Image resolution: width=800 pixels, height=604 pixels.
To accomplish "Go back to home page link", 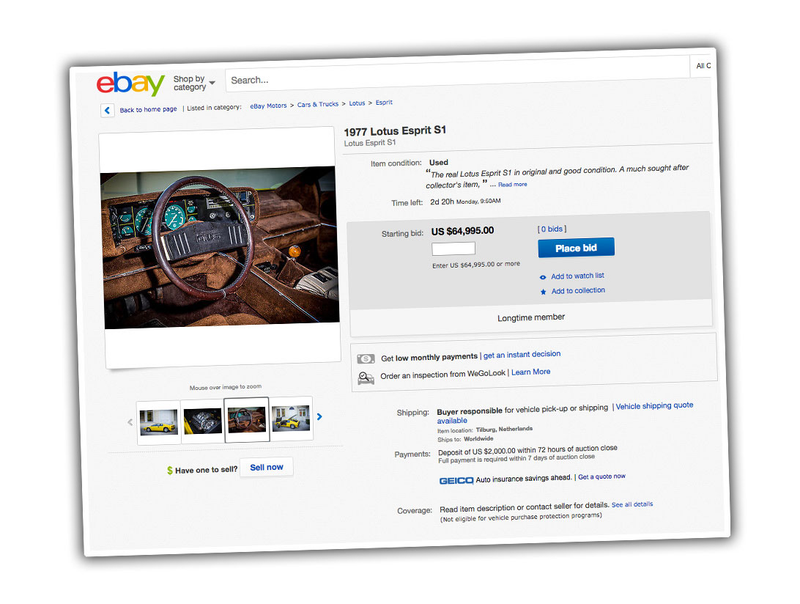I will (x=148, y=109).
